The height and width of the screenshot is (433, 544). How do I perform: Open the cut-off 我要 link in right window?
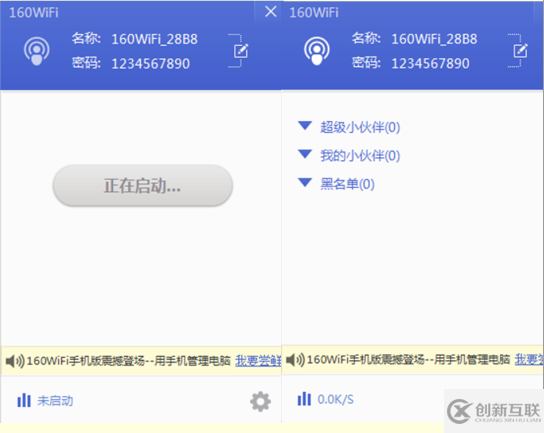pyautogui.click(x=529, y=359)
